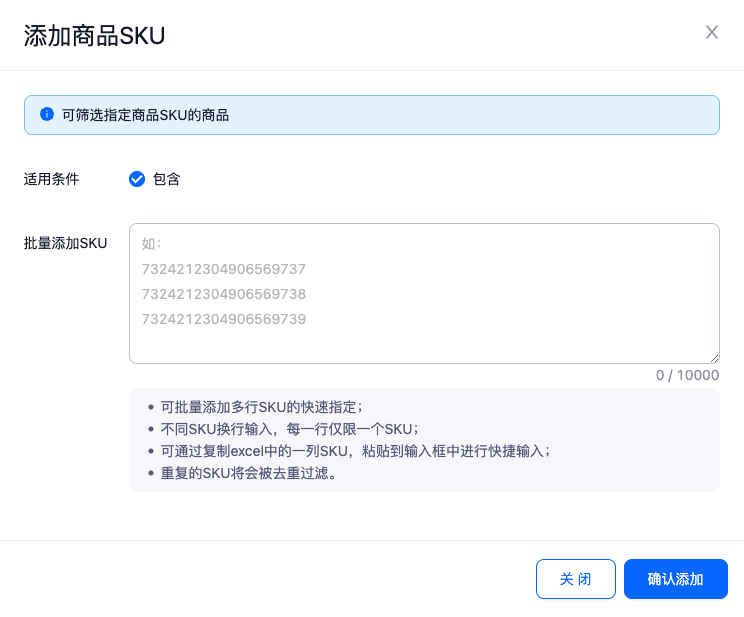744x617 pixels.
Task: Confirm with the 确认添加 button
Action: pyautogui.click(x=675, y=579)
